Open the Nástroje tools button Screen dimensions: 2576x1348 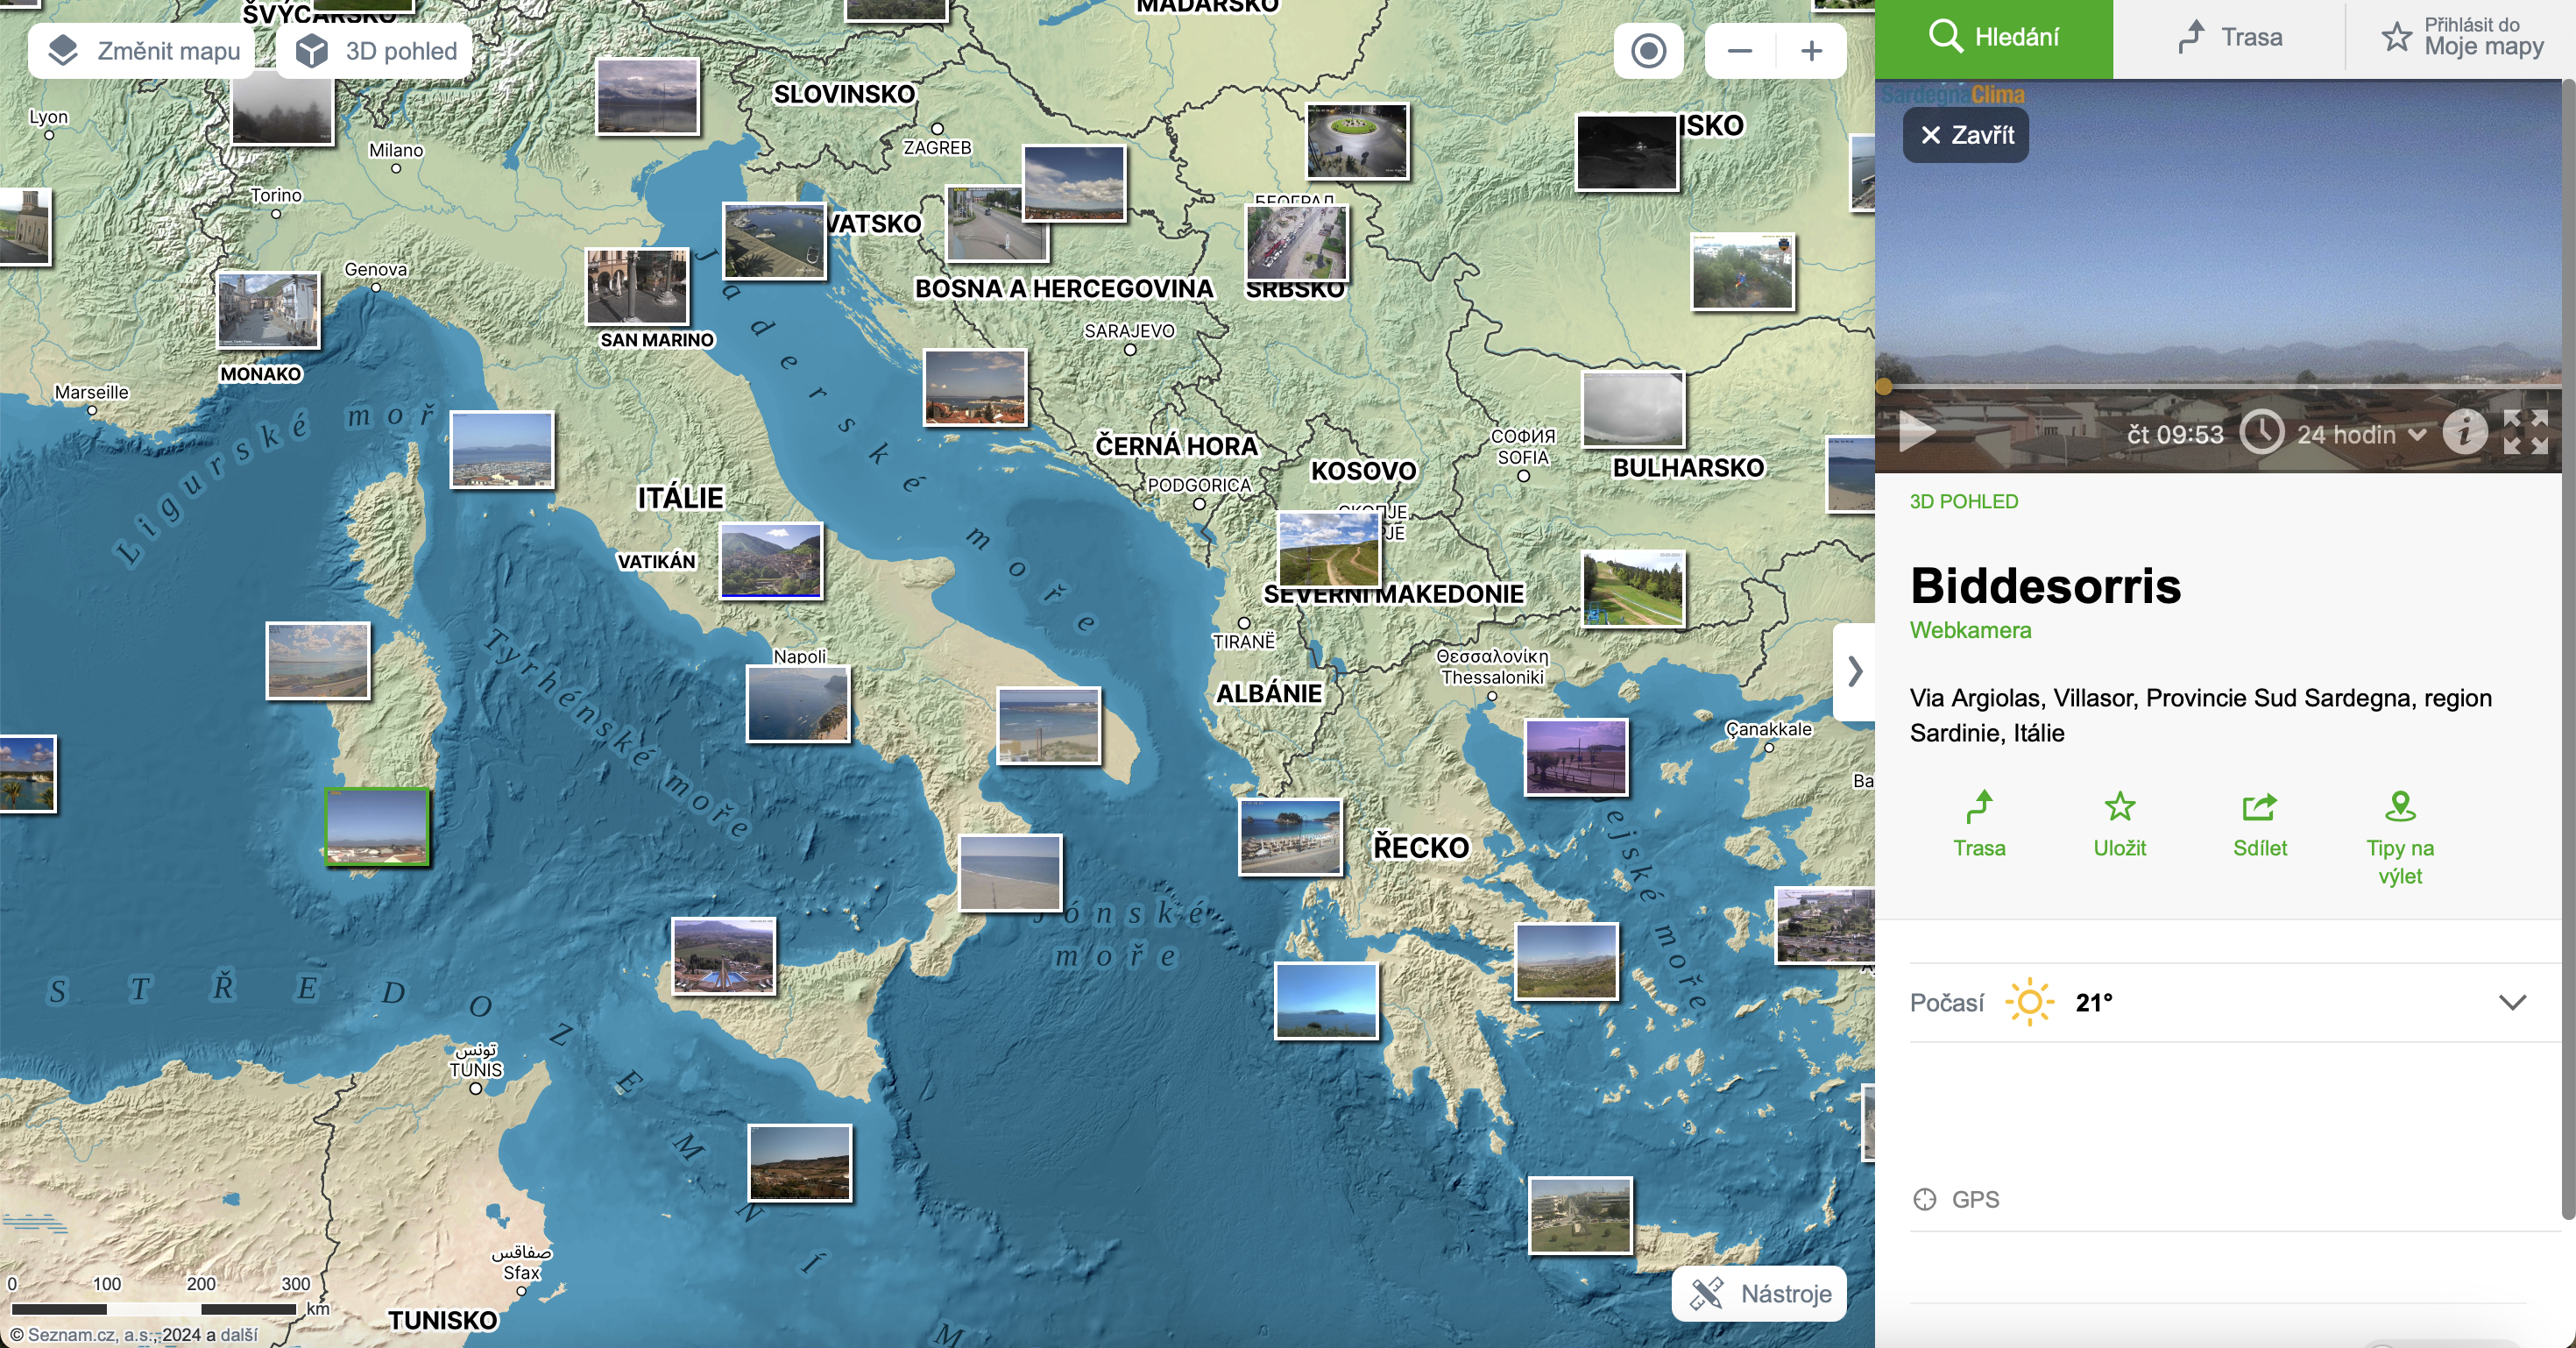[x=1760, y=1293]
